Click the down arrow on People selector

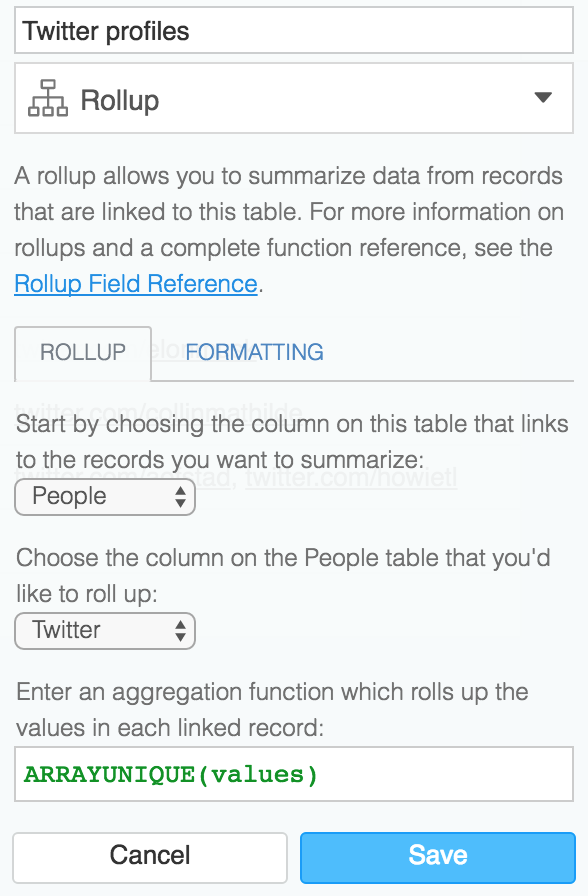tap(181, 503)
